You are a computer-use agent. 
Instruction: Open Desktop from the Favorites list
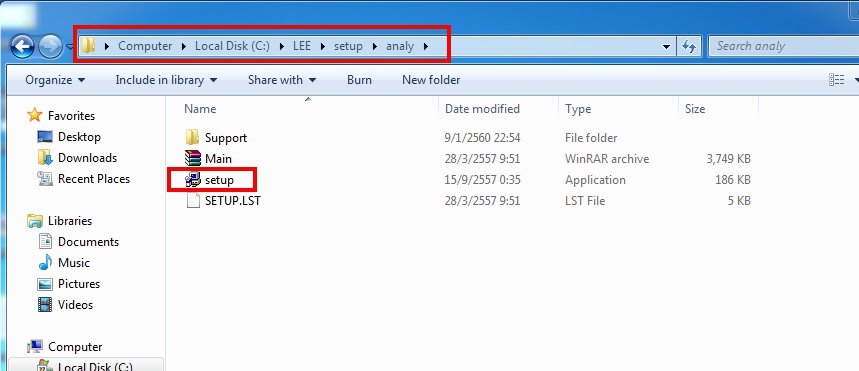[79, 137]
